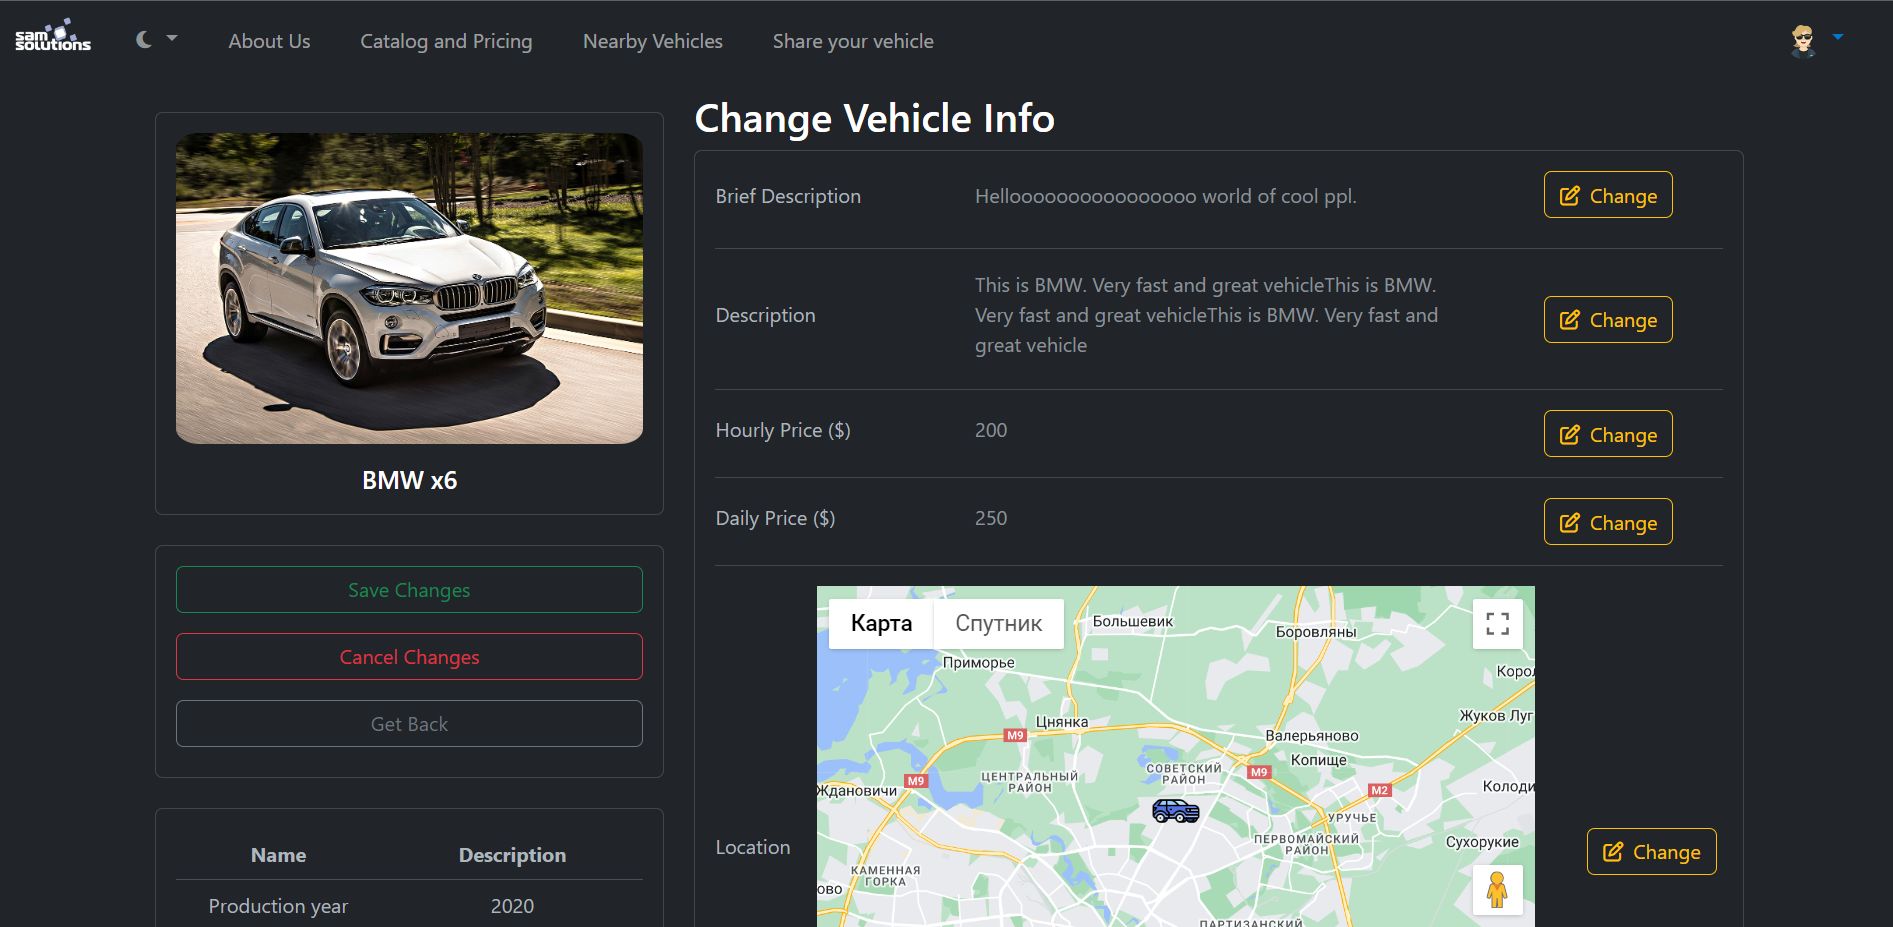The width and height of the screenshot is (1893, 927).
Task: Expand the theme selector dropdown arrow
Action: pos(172,38)
